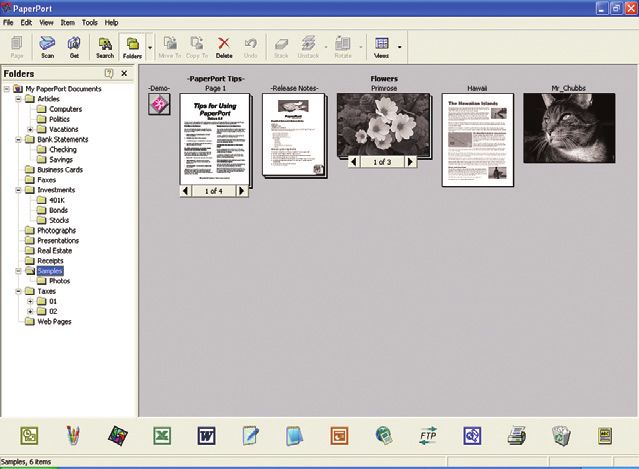Click the Word icon in Send To bar
Screen dimensions: 639x469
click(206, 436)
